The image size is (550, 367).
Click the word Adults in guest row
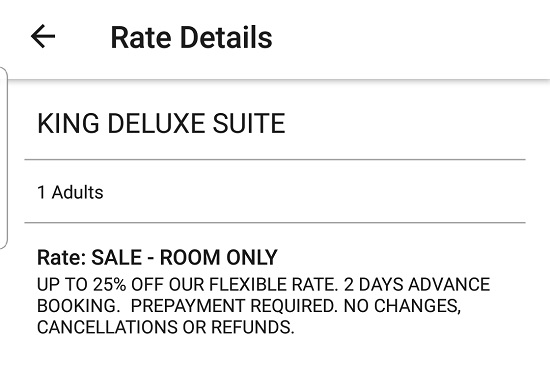coord(78,192)
